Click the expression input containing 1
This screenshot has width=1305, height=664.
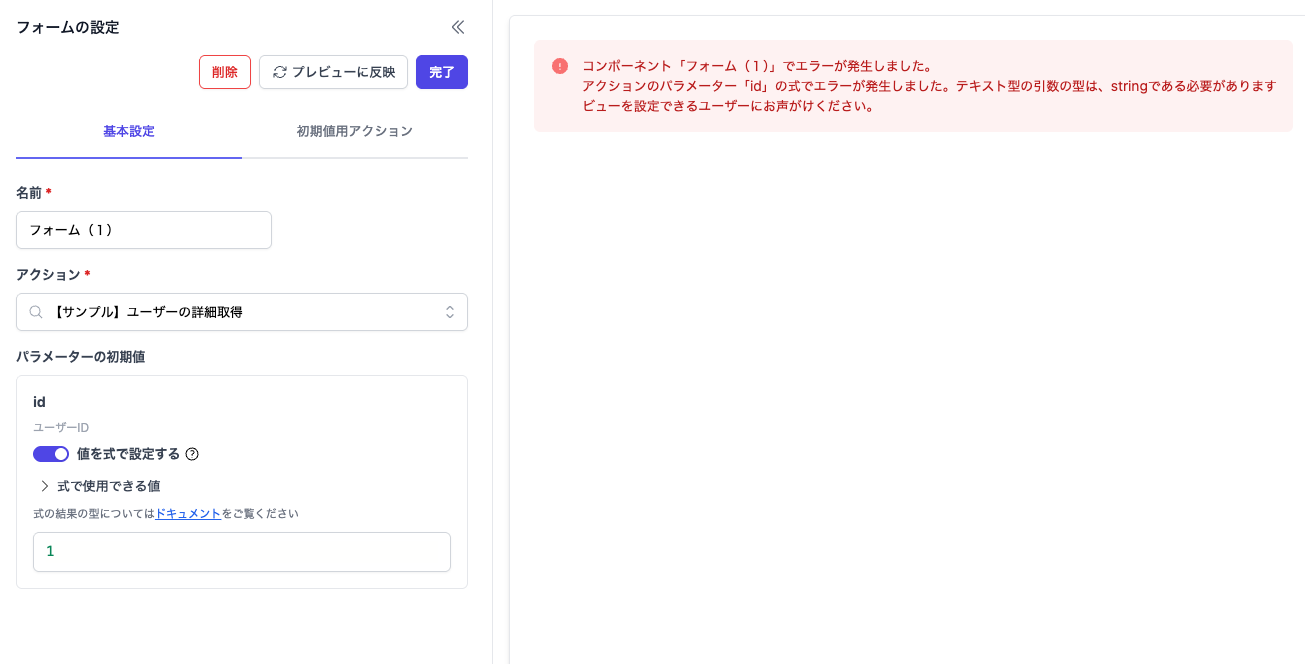coord(242,552)
